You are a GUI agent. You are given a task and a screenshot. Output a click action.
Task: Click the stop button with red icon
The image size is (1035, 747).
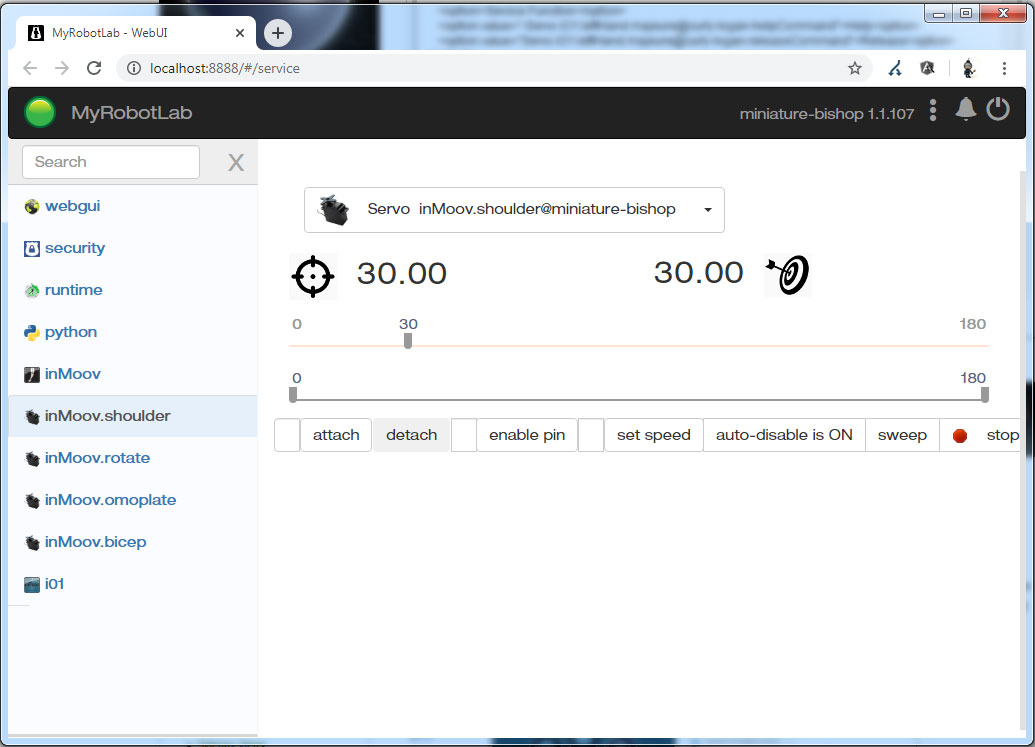(982, 435)
